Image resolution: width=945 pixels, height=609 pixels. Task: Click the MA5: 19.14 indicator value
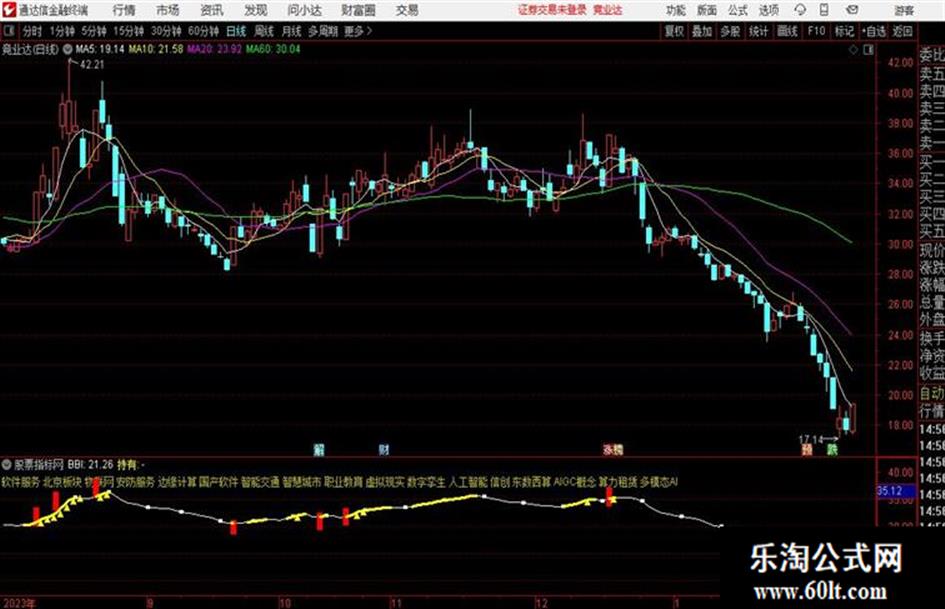99,49
